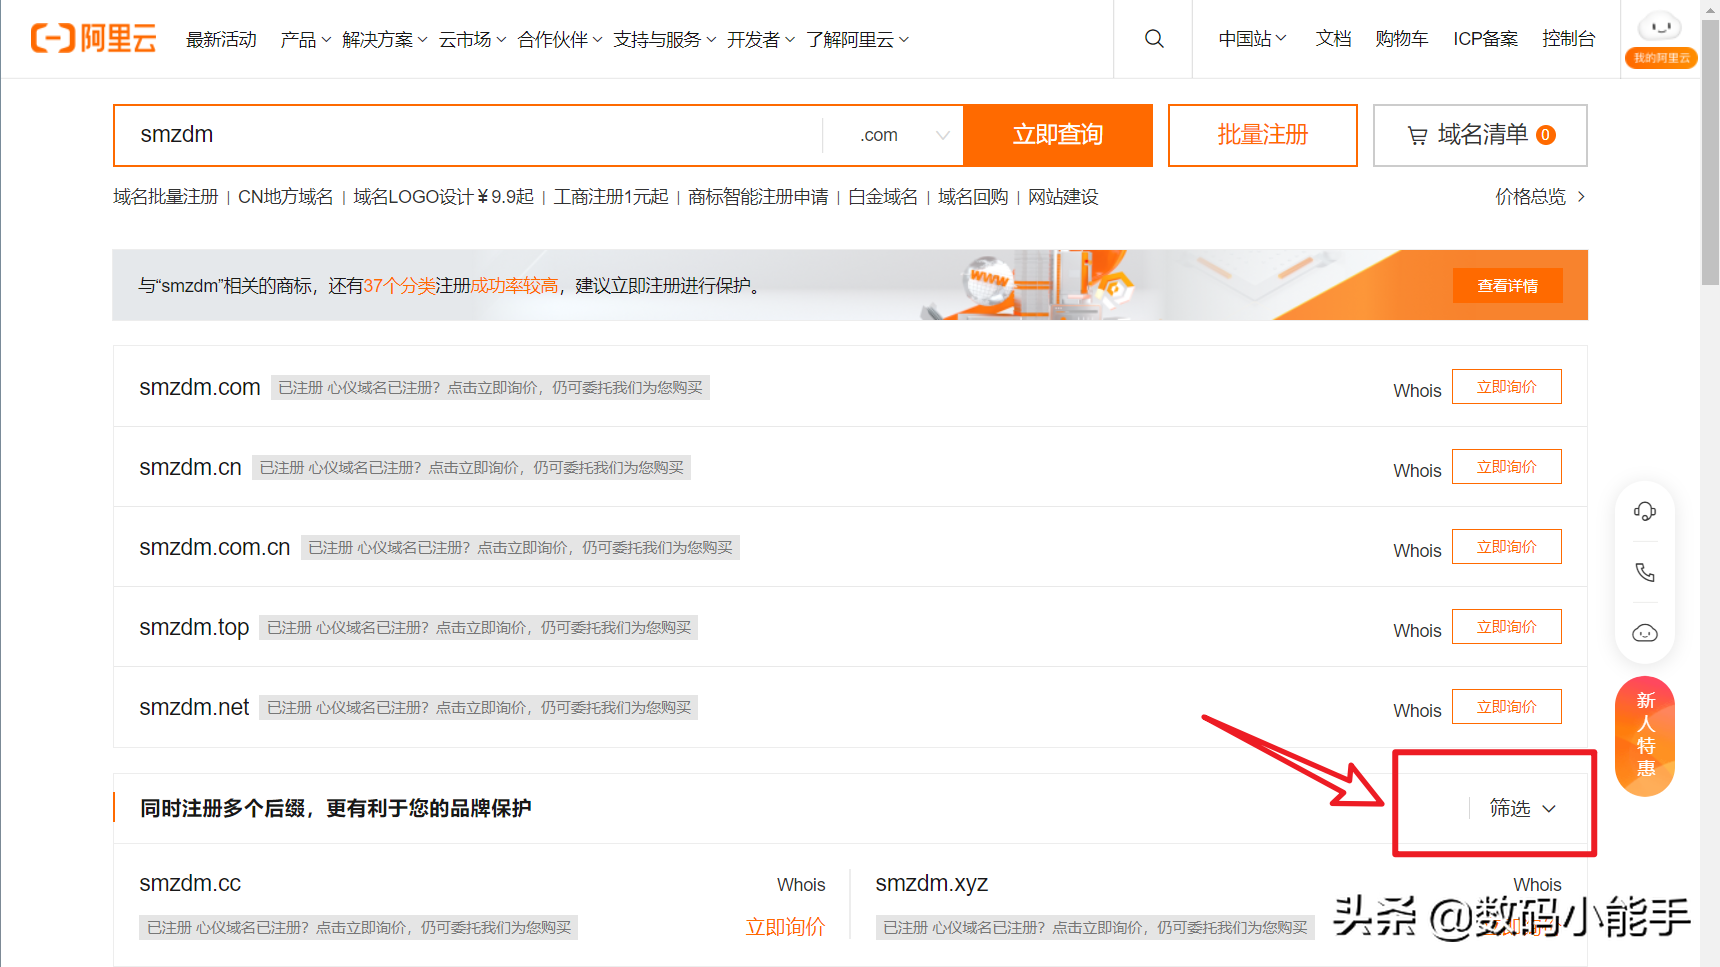Image resolution: width=1720 pixels, height=967 pixels.
Task: Open the CN地方域名 link
Action: [285, 197]
